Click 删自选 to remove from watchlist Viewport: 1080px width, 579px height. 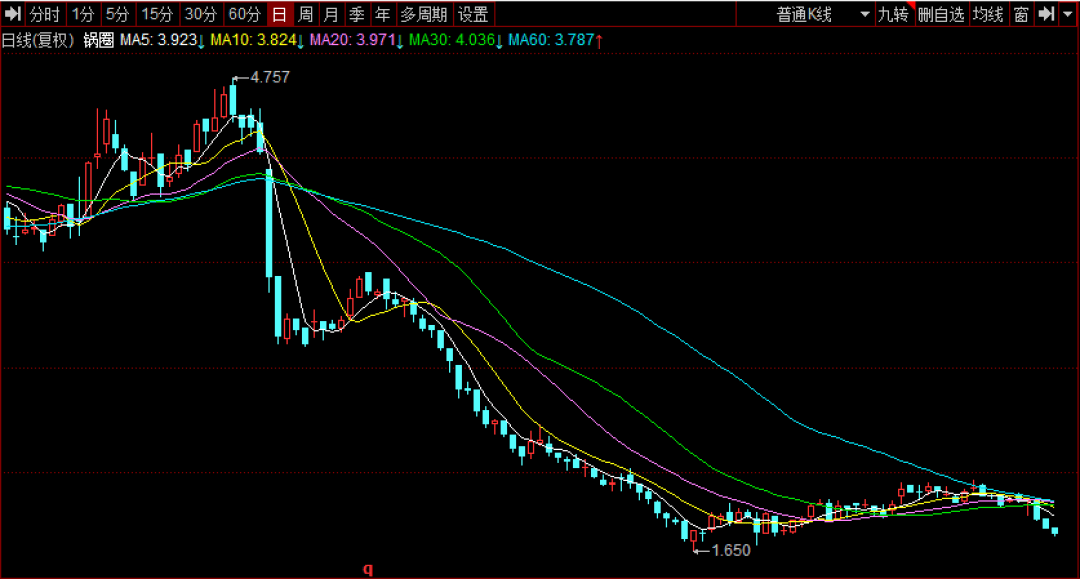[942, 14]
